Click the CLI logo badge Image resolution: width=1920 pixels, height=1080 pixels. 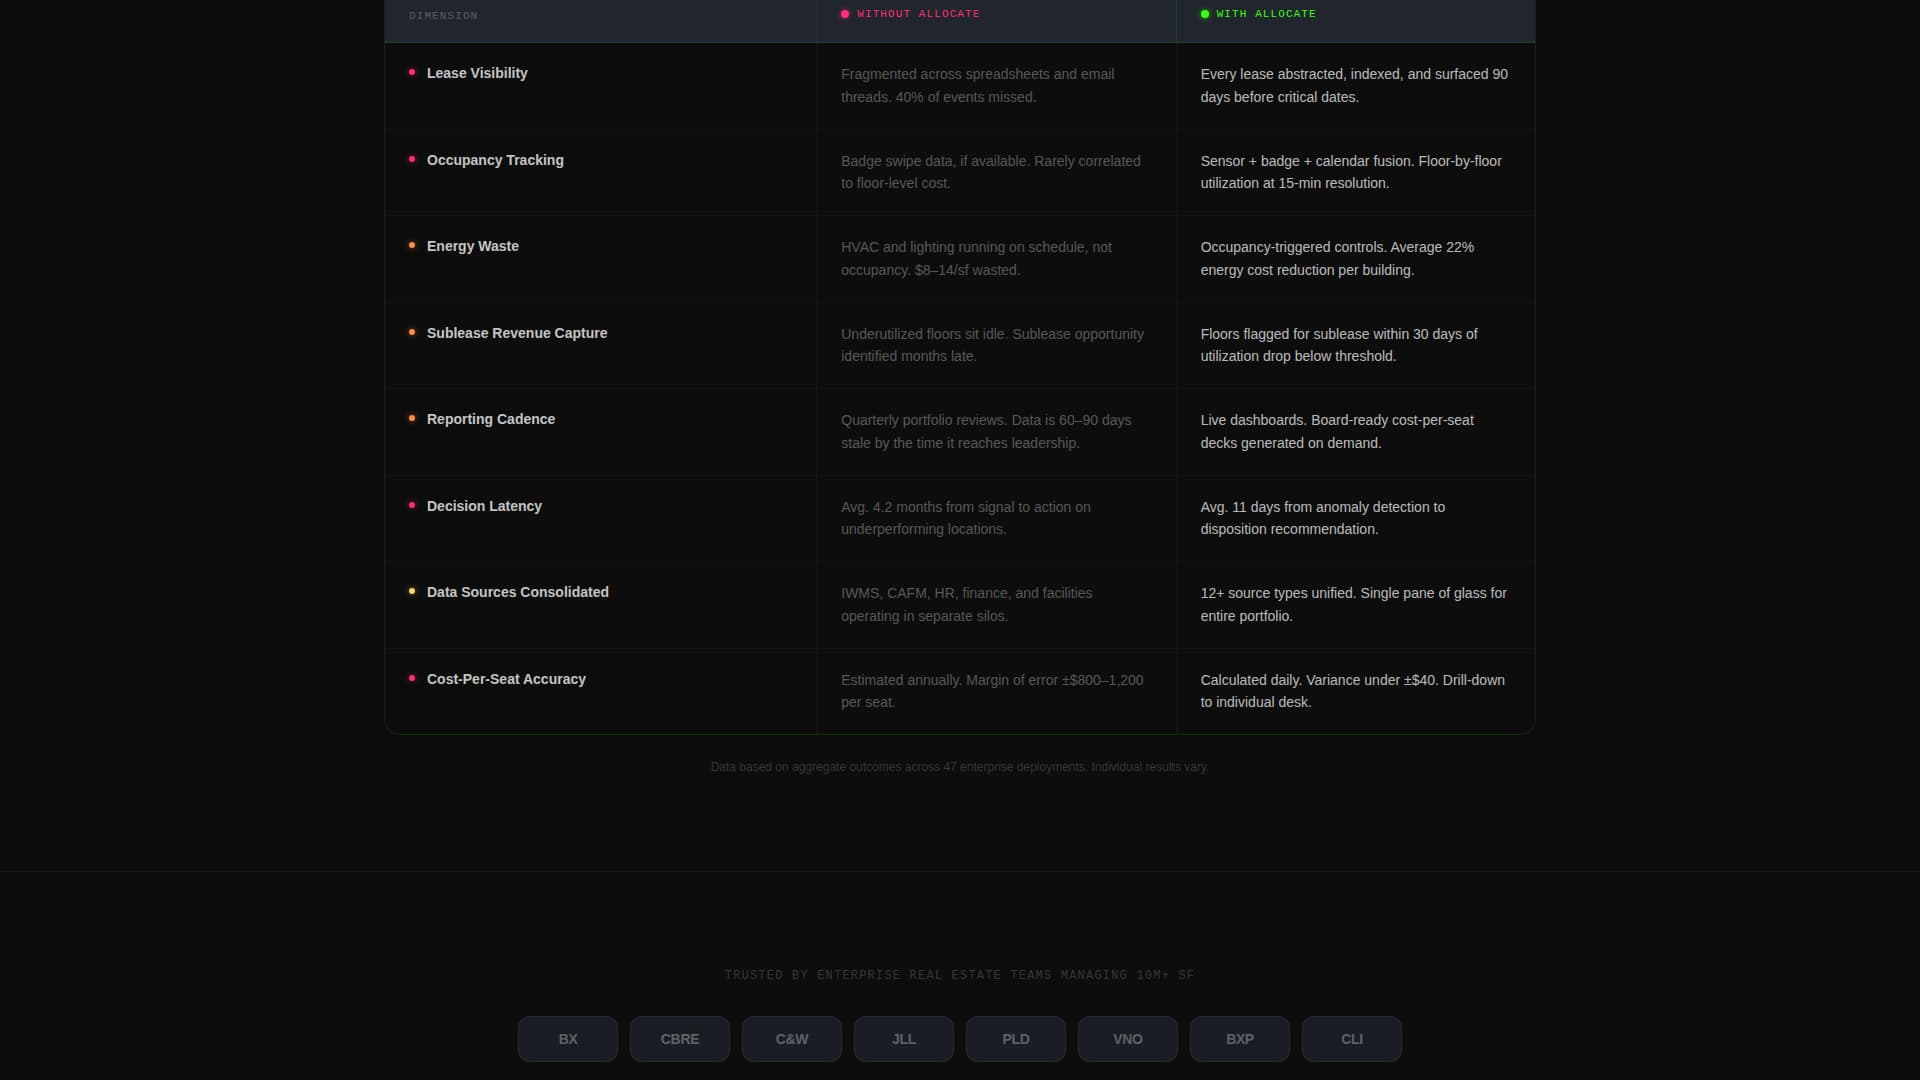(x=1351, y=1039)
